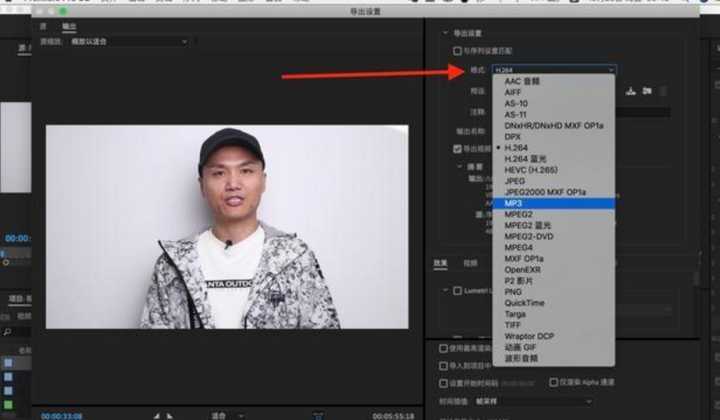Click set out point marker icon
Screen dimensions: 720x420
click(x=169, y=416)
